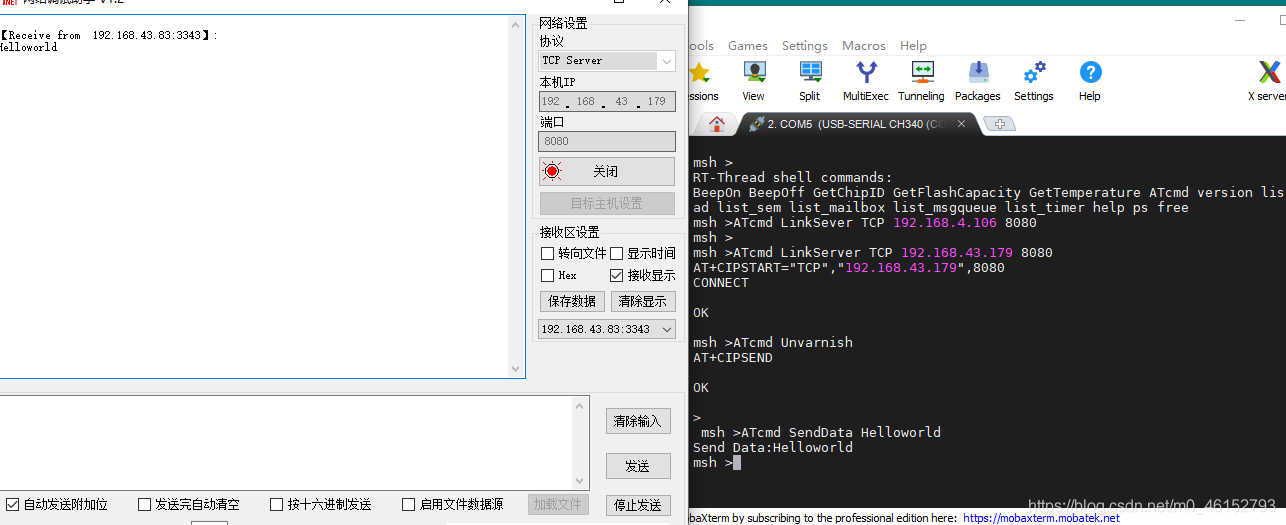This screenshot has width=1286, height=525.
Task: Click the local IP address field
Action: click(607, 102)
